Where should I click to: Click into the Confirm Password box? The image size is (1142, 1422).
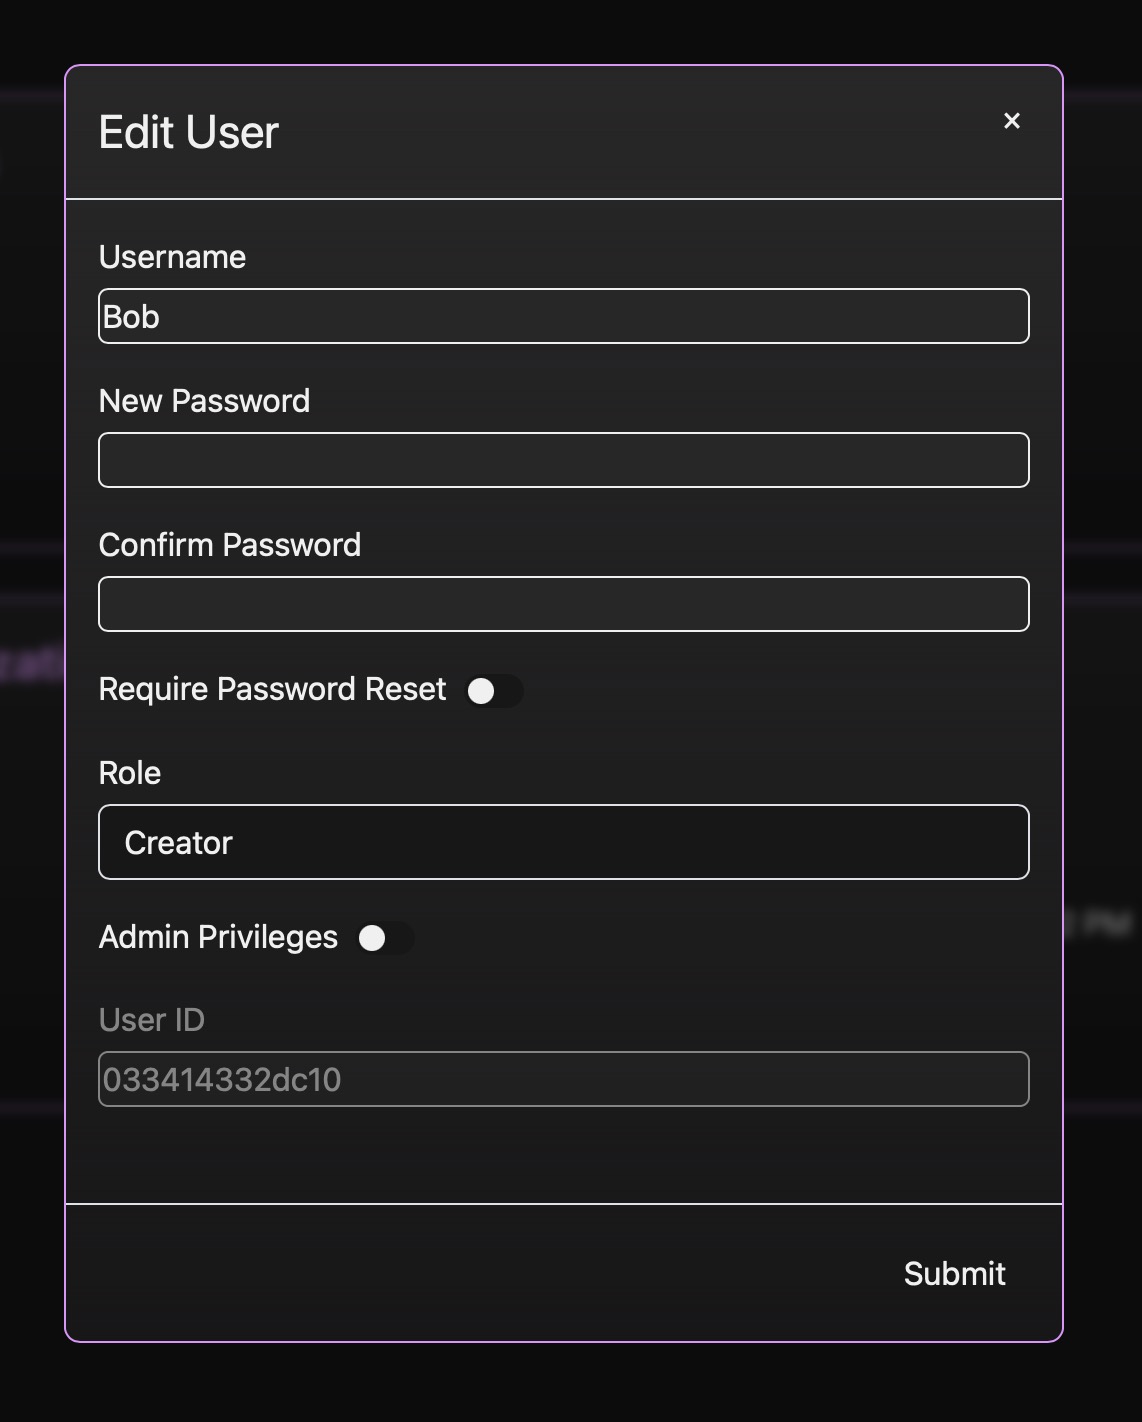[x=563, y=604]
